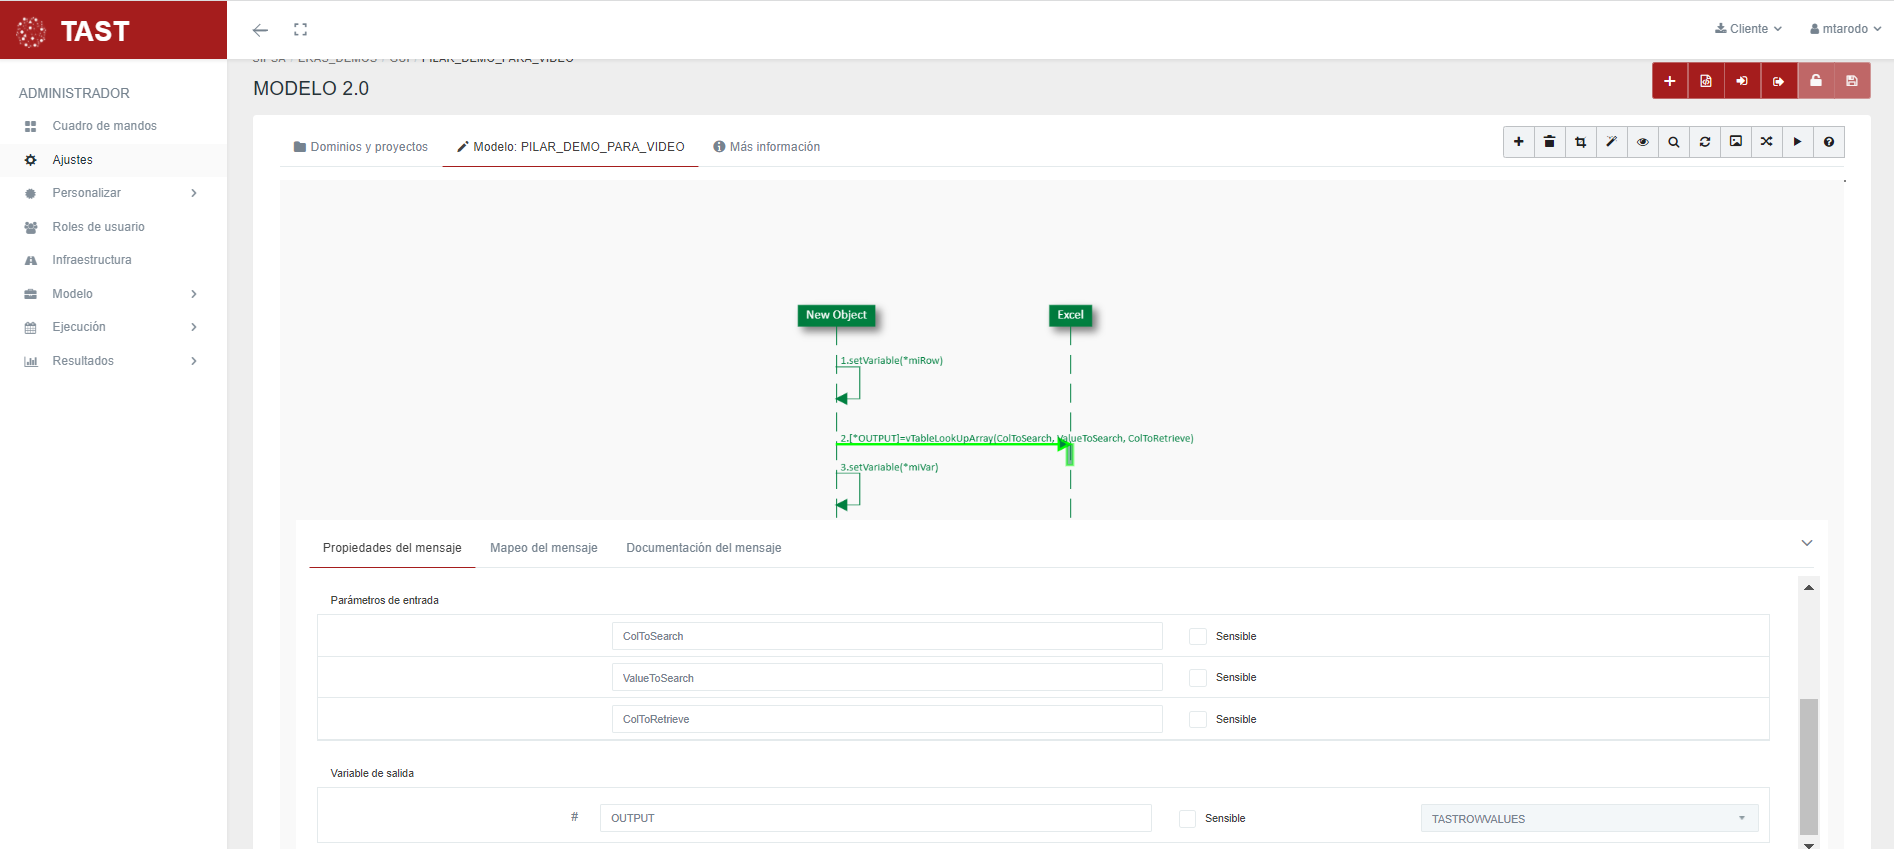Click the red save disk button
This screenshot has height=849, width=1894.
tap(1851, 81)
